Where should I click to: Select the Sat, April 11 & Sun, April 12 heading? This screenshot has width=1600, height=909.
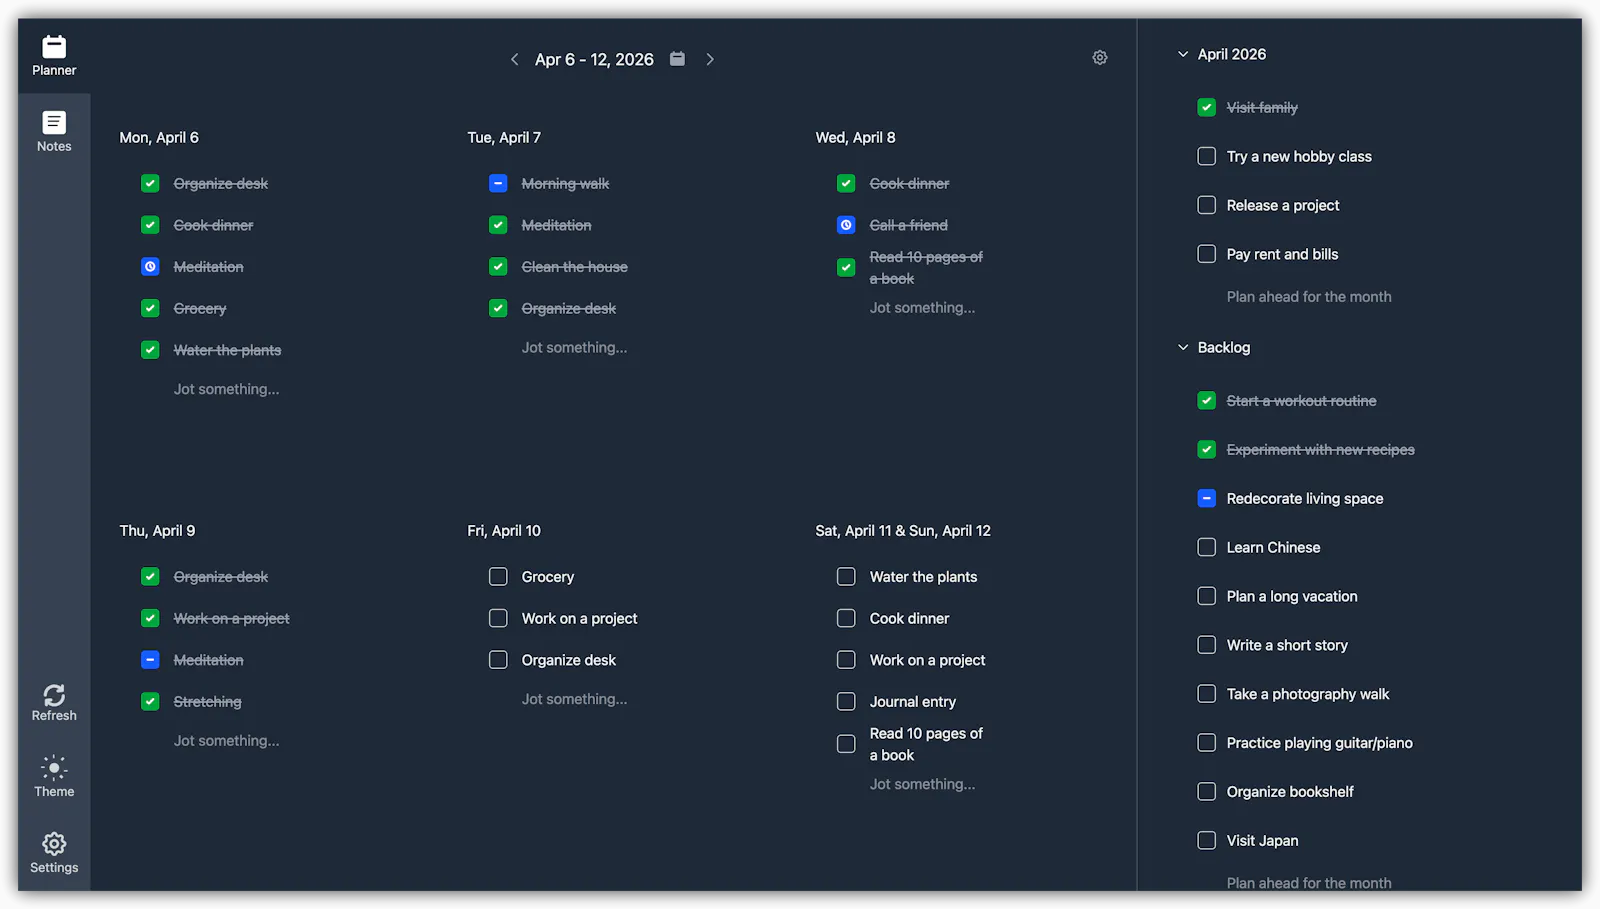(903, 531)
